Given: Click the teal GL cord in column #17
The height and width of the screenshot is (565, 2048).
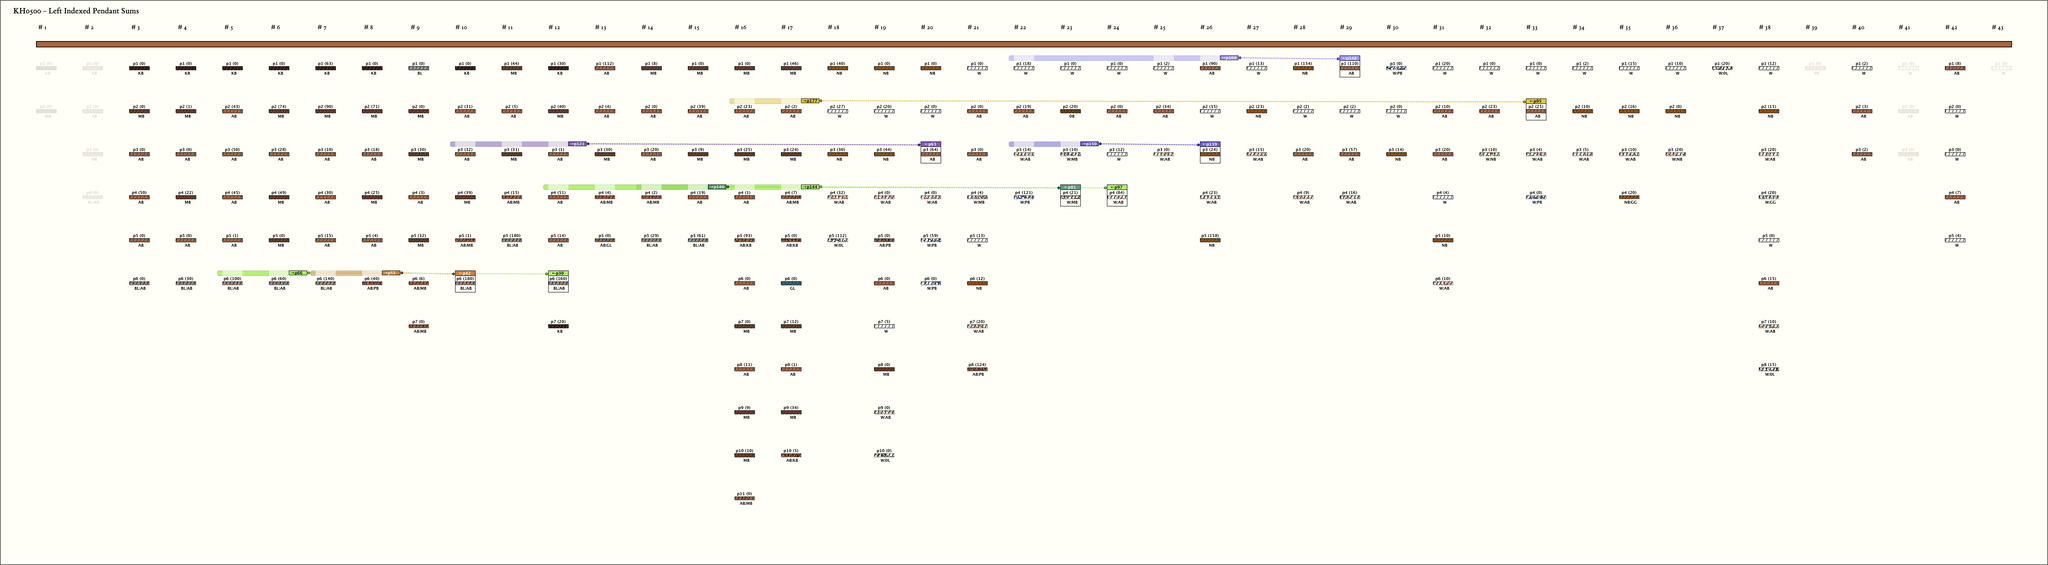Looking at the screenshot, I should click(791, 283).
